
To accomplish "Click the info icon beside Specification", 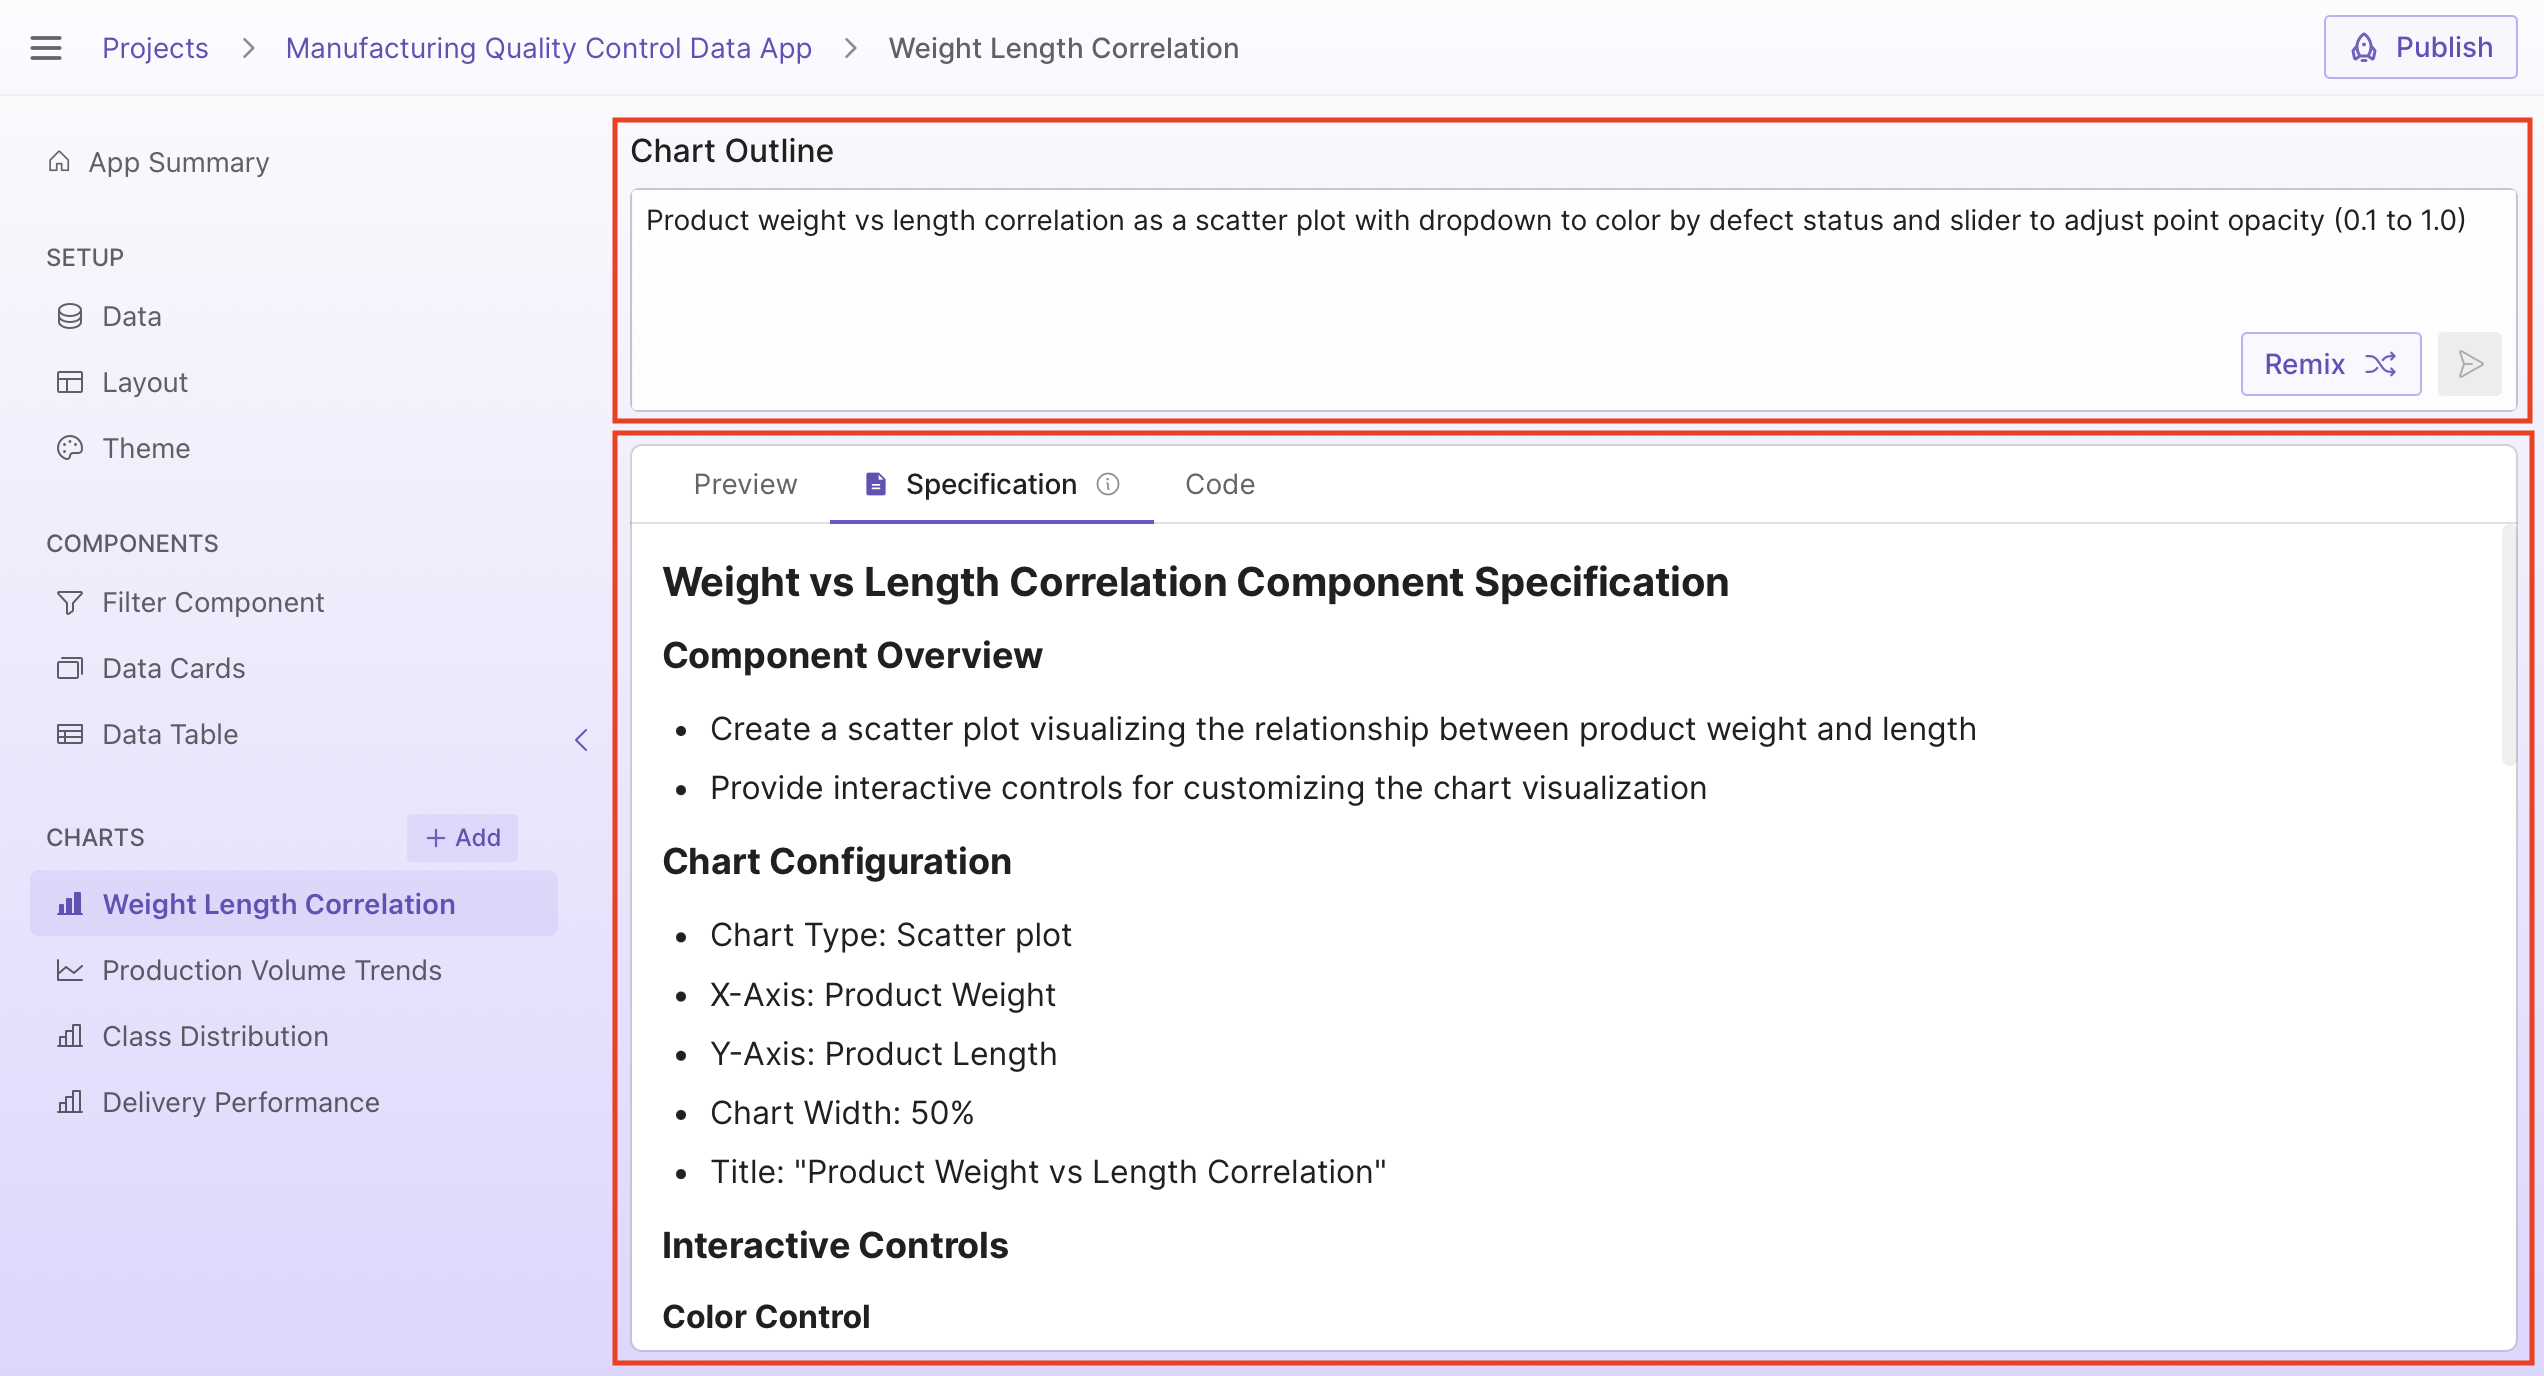I will click(x=1108, y=484).
